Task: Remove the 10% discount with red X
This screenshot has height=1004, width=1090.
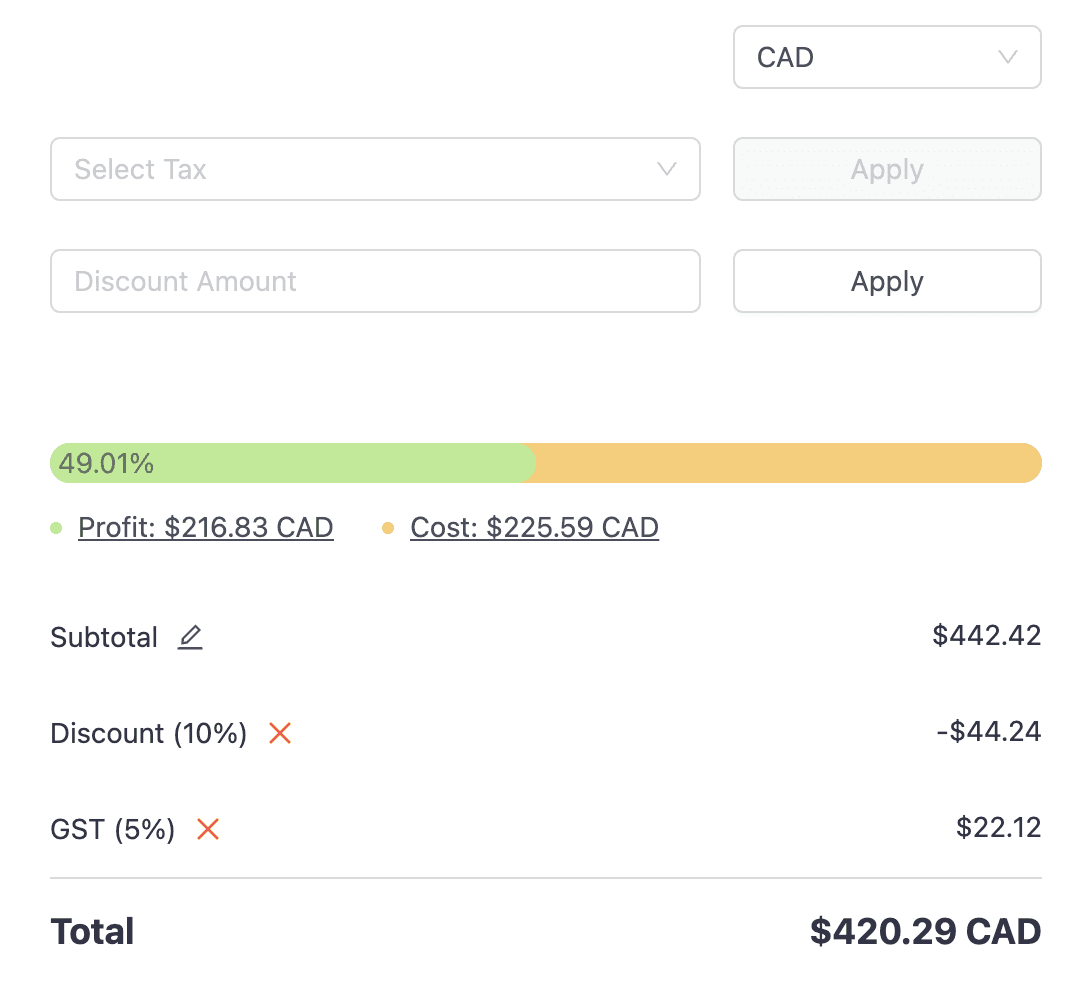Action: (280, 733)
